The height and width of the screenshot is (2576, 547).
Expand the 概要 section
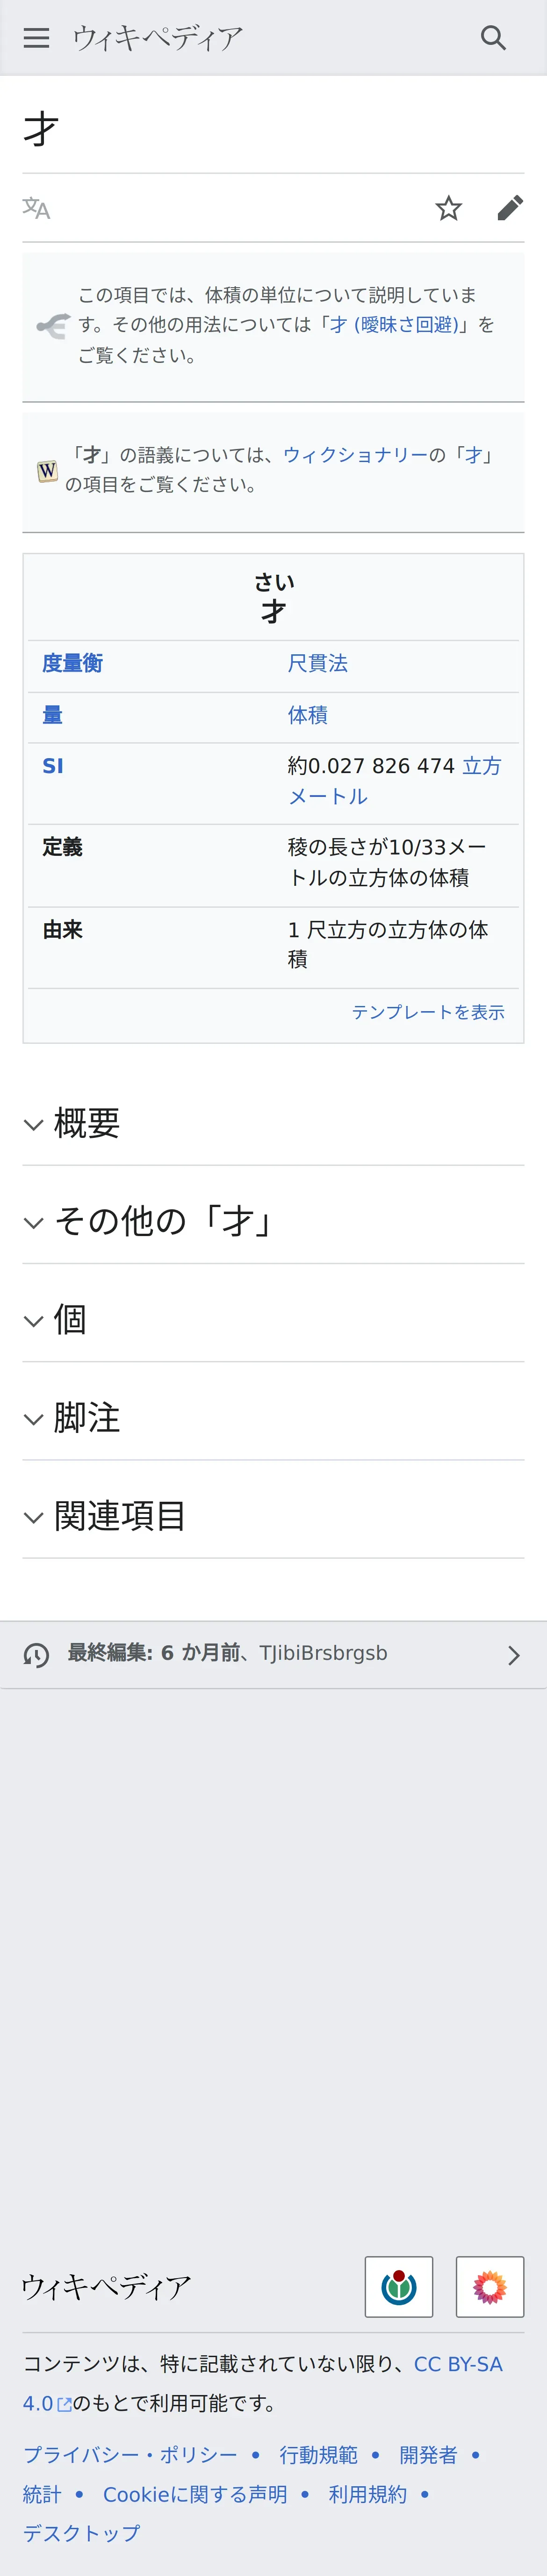tap(87, 1123)
